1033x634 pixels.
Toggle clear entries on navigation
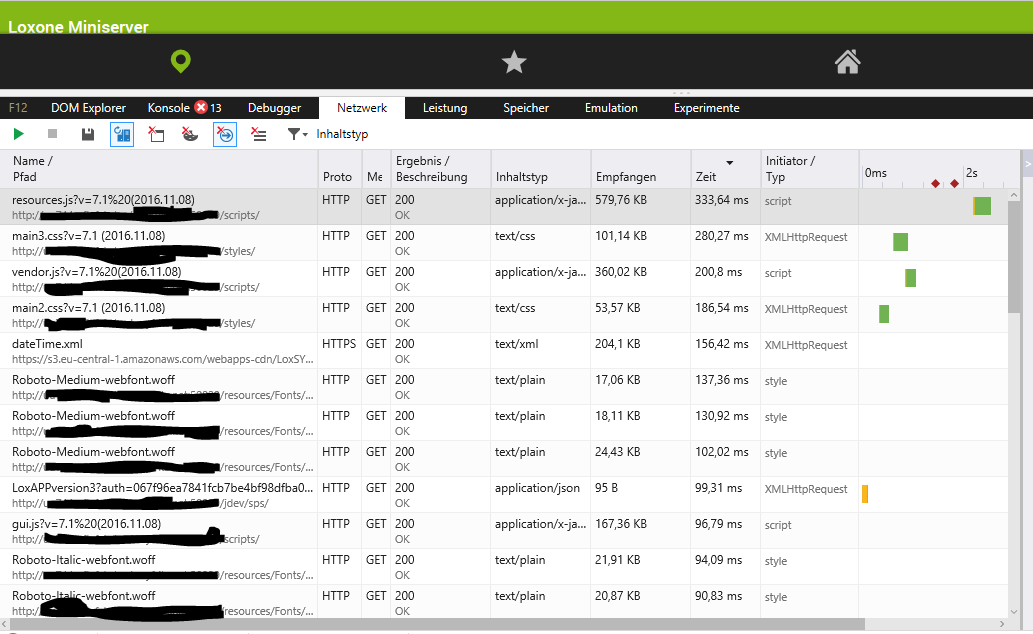[225, 134]
